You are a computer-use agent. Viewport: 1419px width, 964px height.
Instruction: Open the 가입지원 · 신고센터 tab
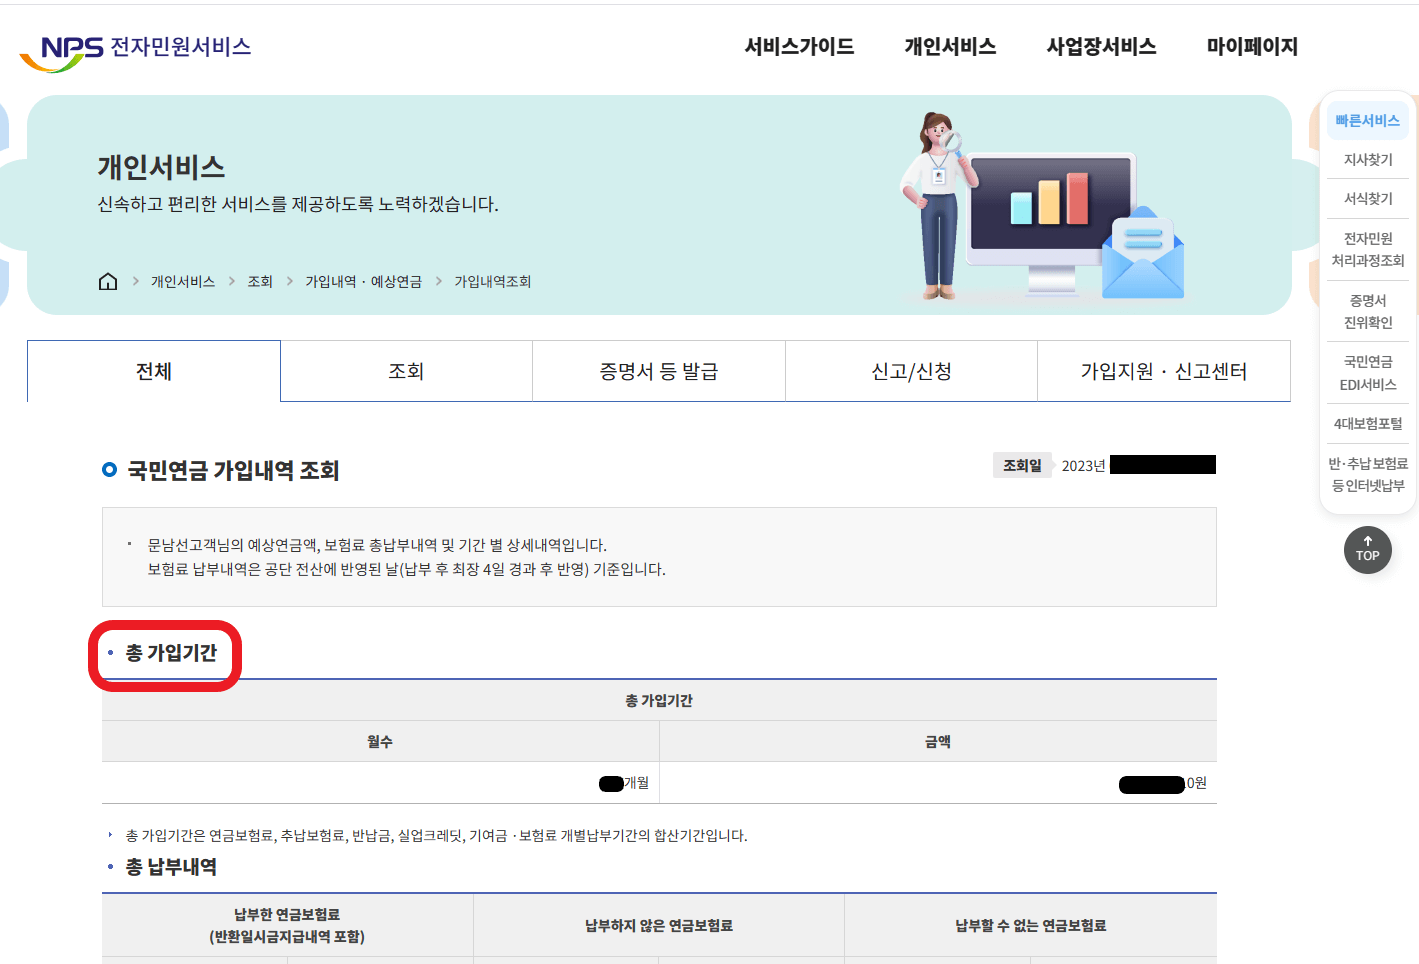1164,370
